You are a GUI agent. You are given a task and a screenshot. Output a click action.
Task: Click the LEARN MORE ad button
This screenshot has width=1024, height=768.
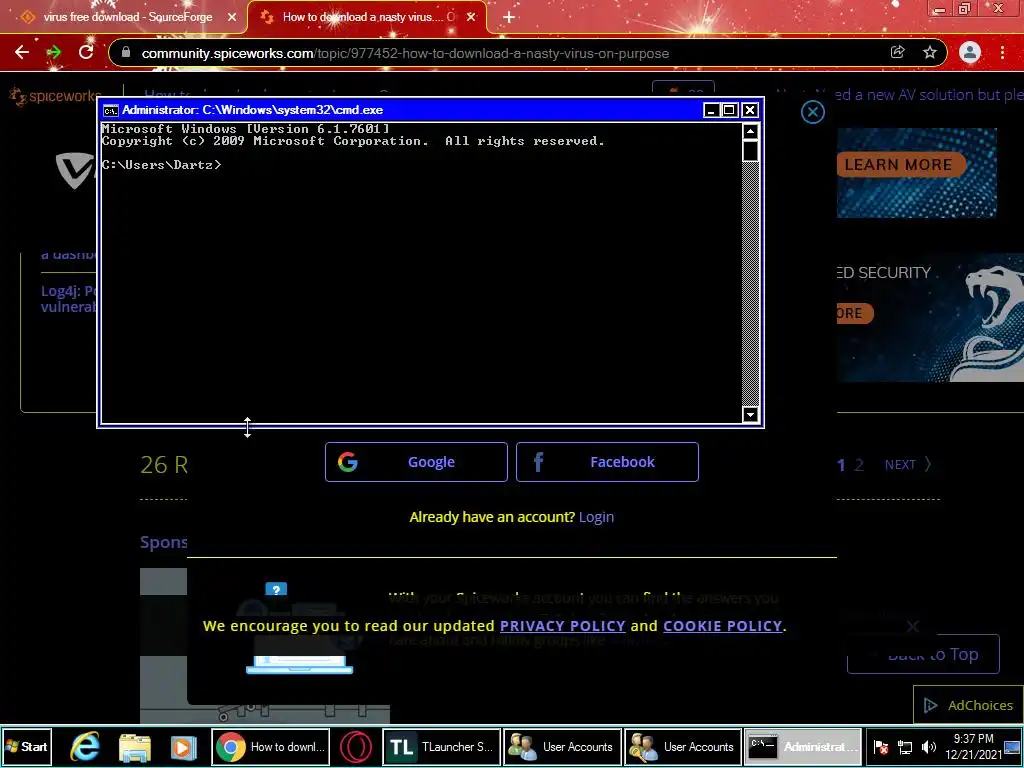[x=899, y=165]
